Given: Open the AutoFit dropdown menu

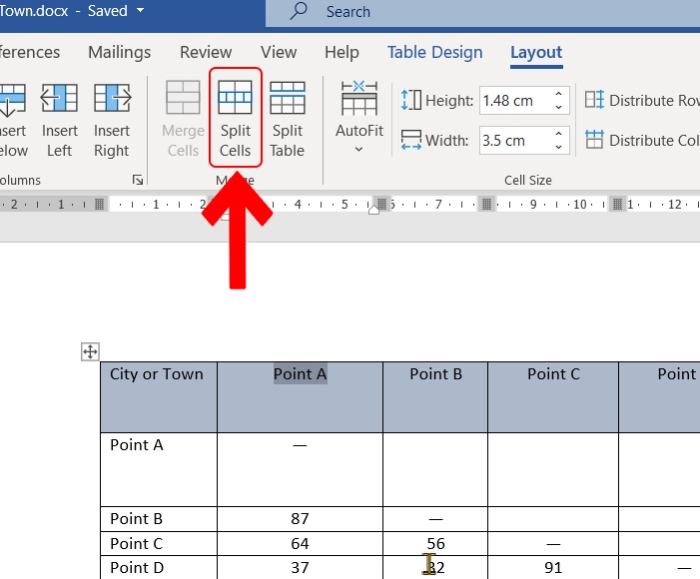Looking at the screenshot, I should point(359,117).
